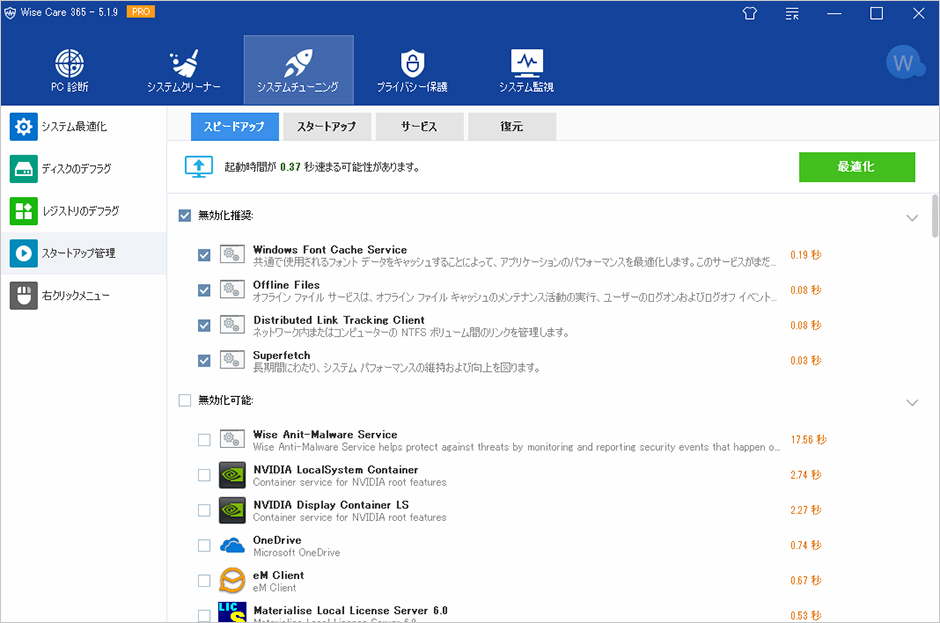Select スタートアップ管理 play icon
Viewport: 940px width, 623px height.
point(23,253)
